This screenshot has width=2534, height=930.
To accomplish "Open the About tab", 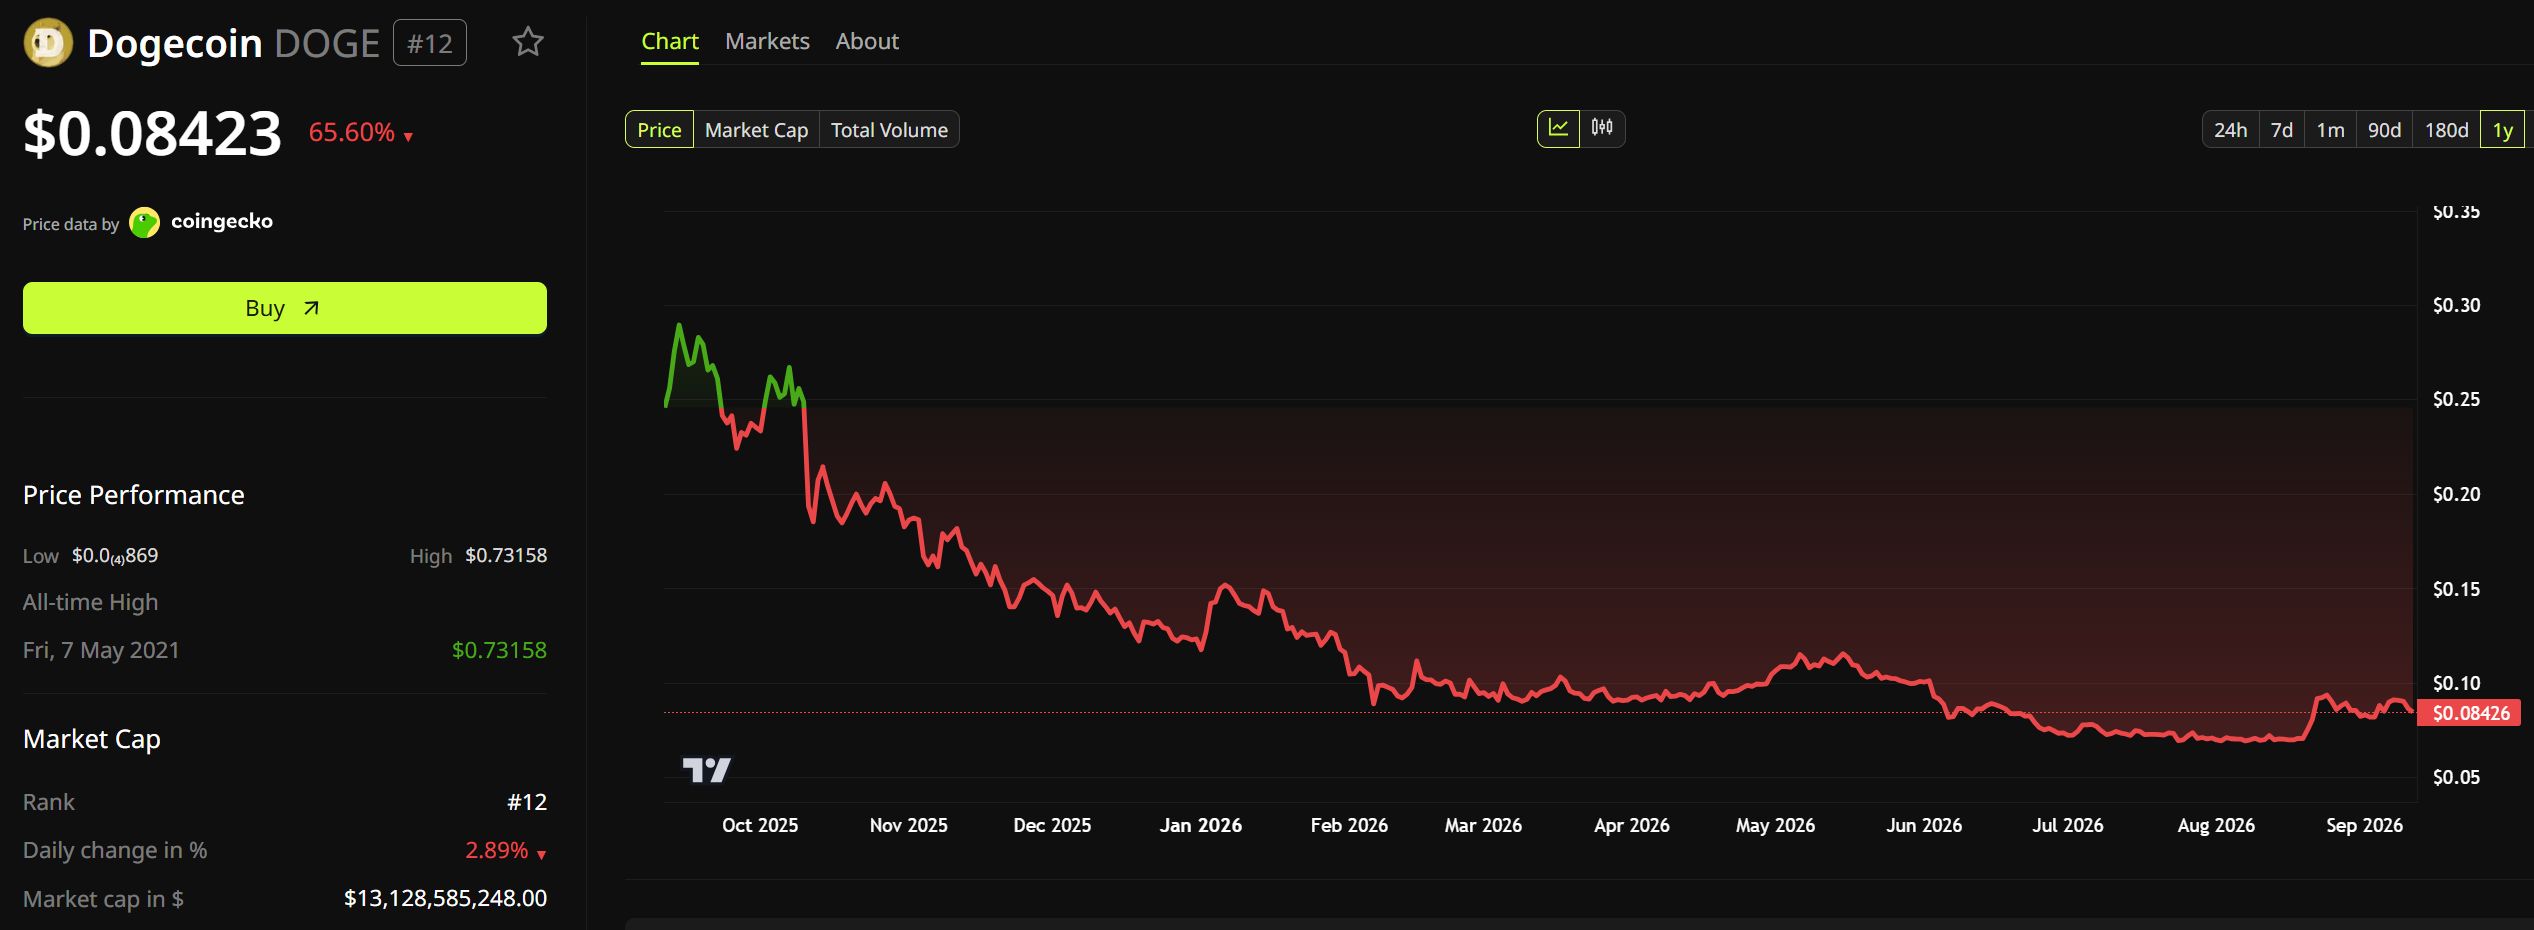I will tap(867, 41).
